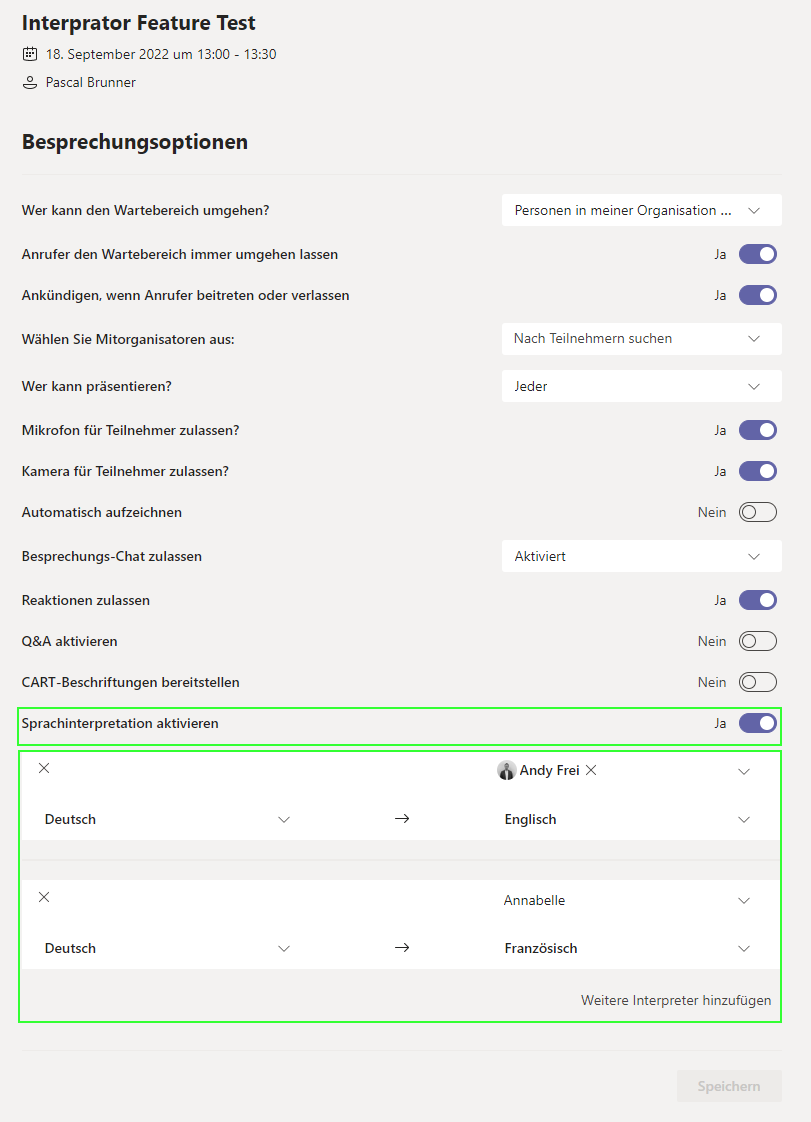Remove the first interpreter row (Andy Frei)
This screenshot has height=1122, width=811.
pos(44,768)
